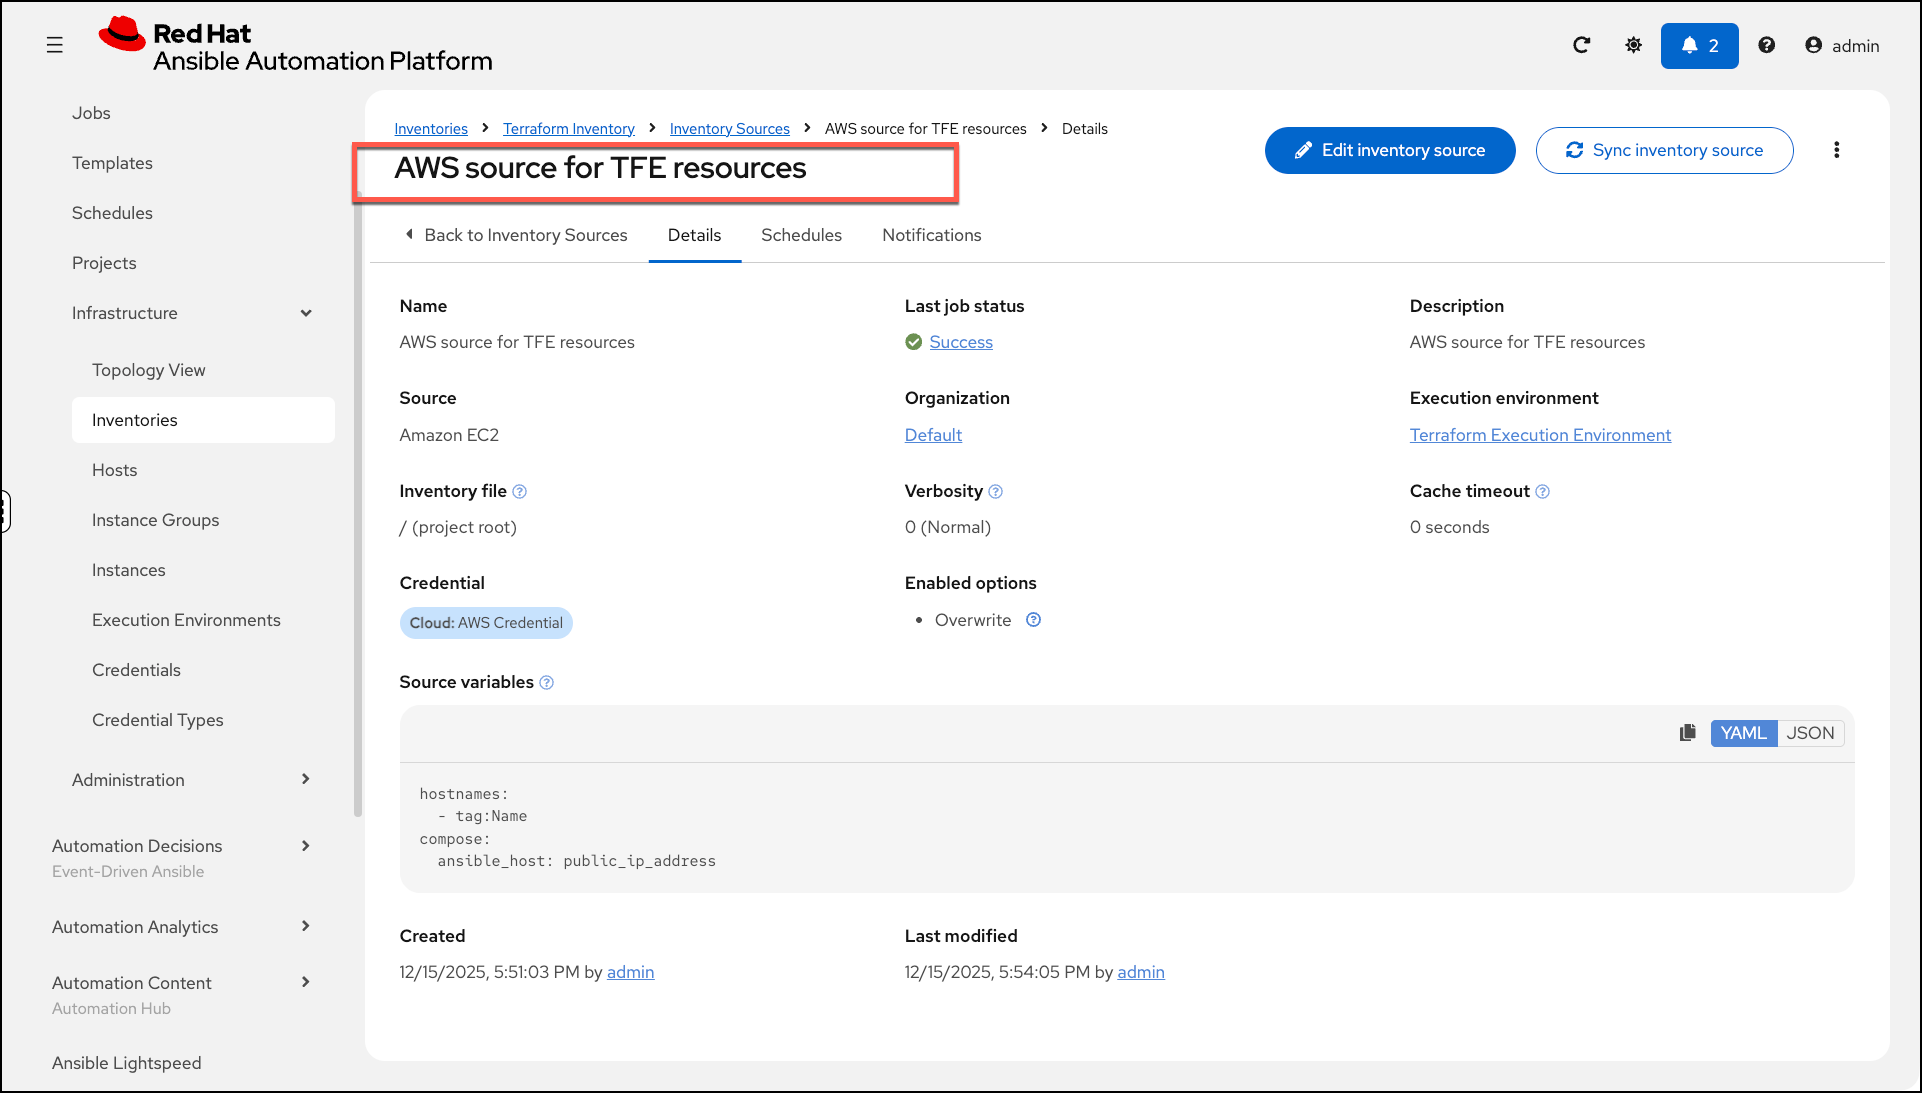Open admin link under Last modified
This screenshot has height=1093, width=1922.
tap(1141, 972)
